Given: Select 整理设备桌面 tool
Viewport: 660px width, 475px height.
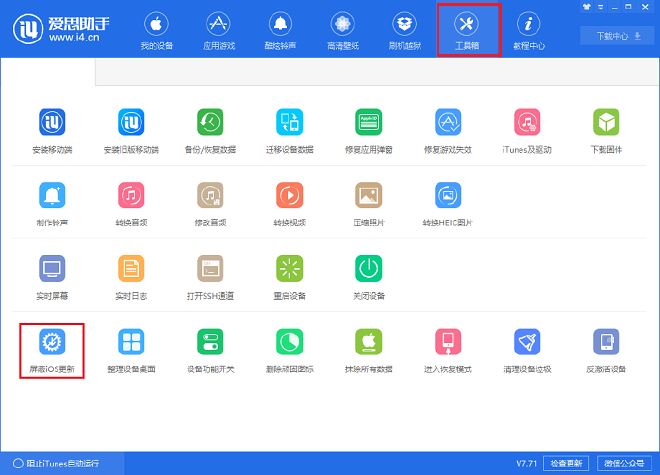Looking at the screenshot, I should [131, 343].
